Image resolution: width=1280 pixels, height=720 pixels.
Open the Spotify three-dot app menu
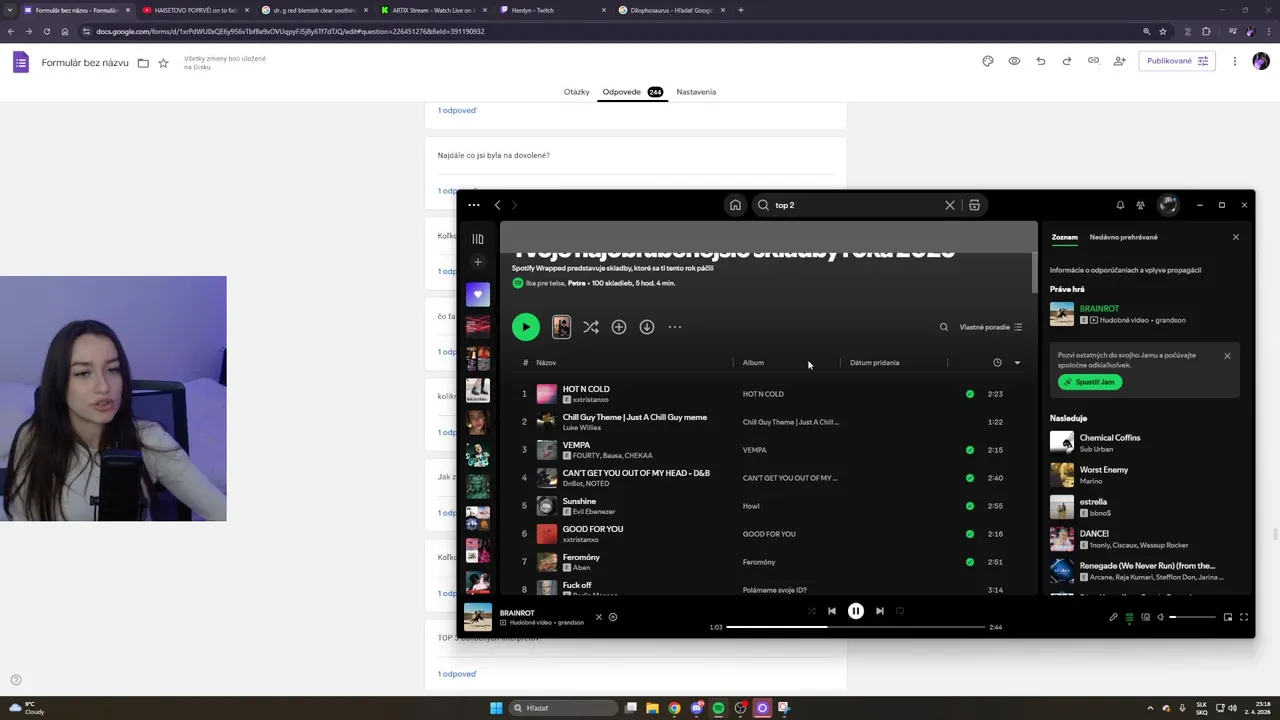click(x=474, y=205)
